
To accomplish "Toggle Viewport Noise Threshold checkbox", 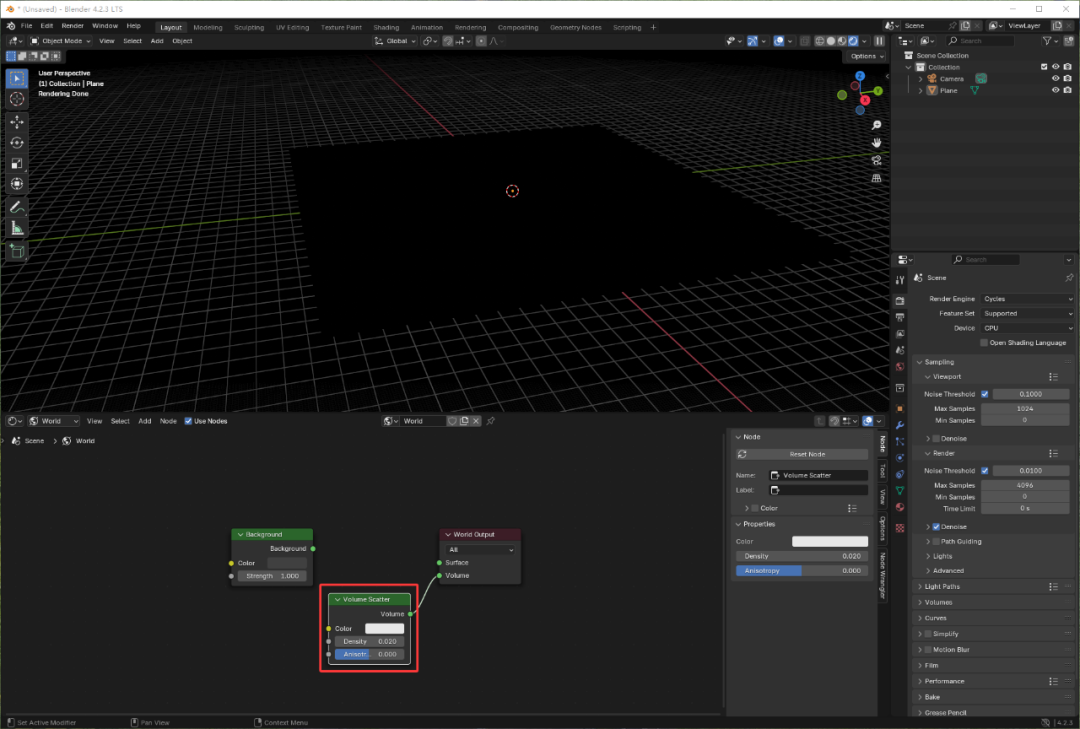I will [x=985, y=394].
